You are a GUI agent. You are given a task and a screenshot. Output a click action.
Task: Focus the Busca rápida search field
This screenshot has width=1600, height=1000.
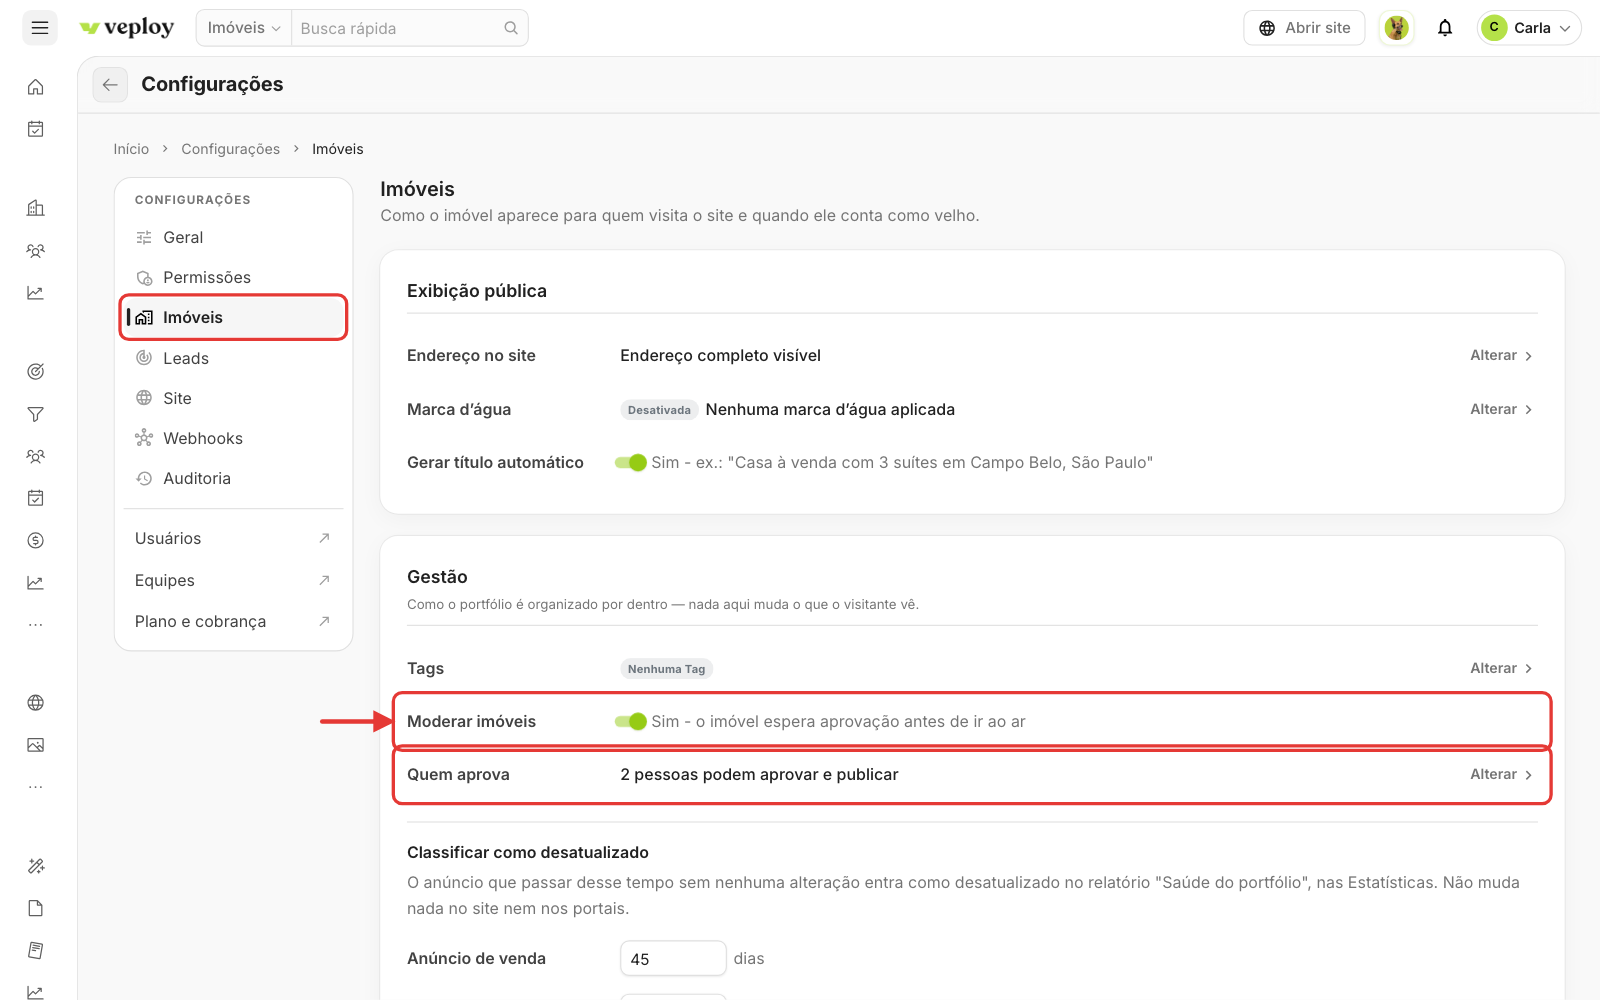[x=398, y=28]
